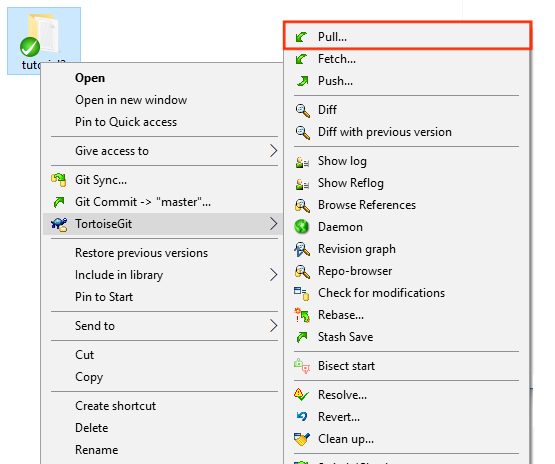The width and height of the screenshot is (555, 464).
Task: Click the Show log icon
Action: pyautogui.click(x=302, y=162)
